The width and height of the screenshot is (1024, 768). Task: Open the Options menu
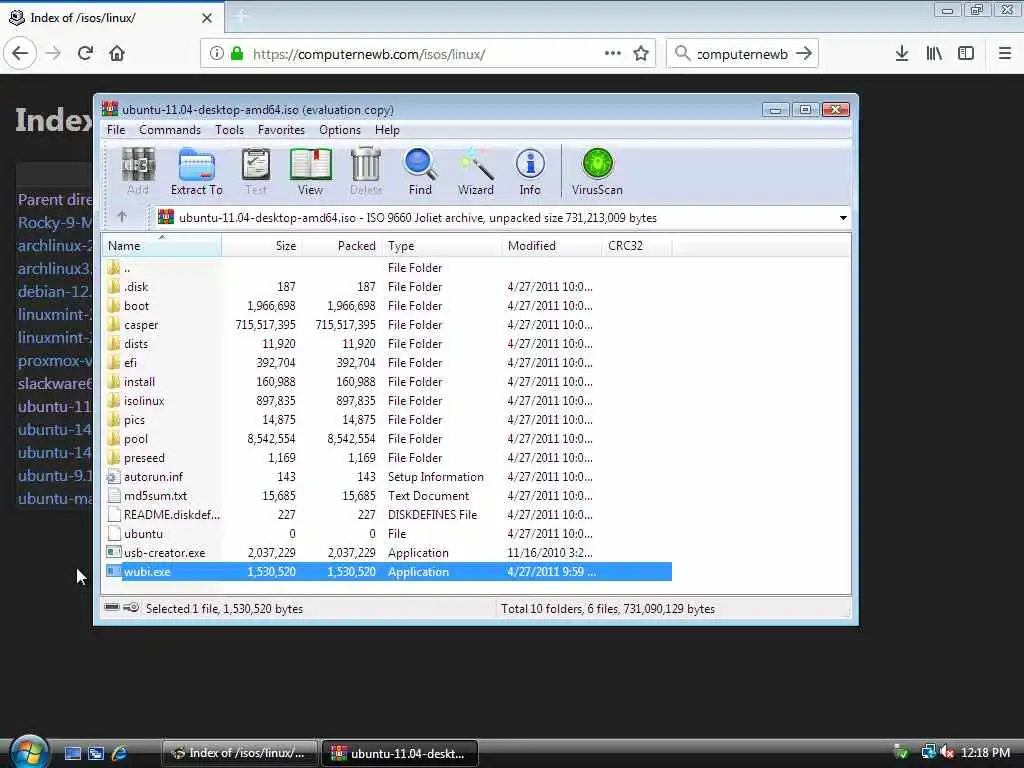pos(340,130)
